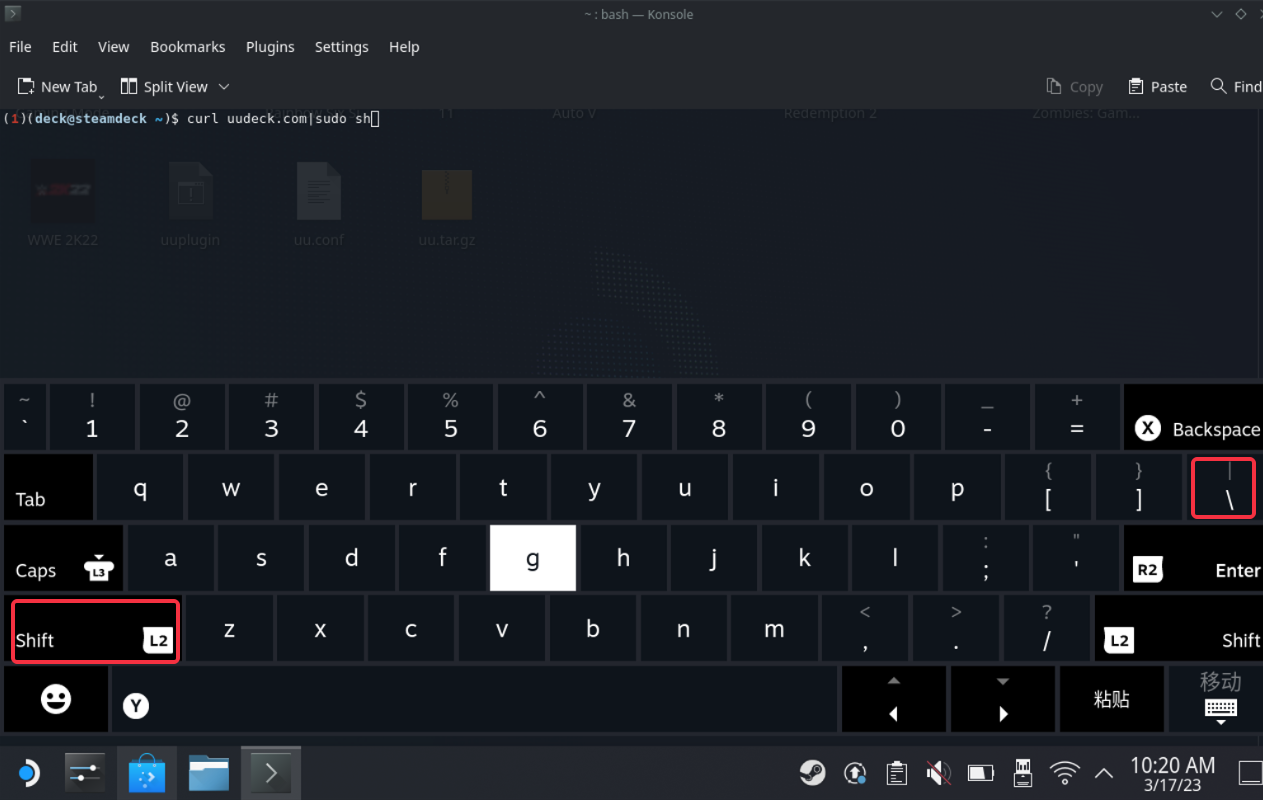Expand the hidden tray icons arrow

point(1104,773)
